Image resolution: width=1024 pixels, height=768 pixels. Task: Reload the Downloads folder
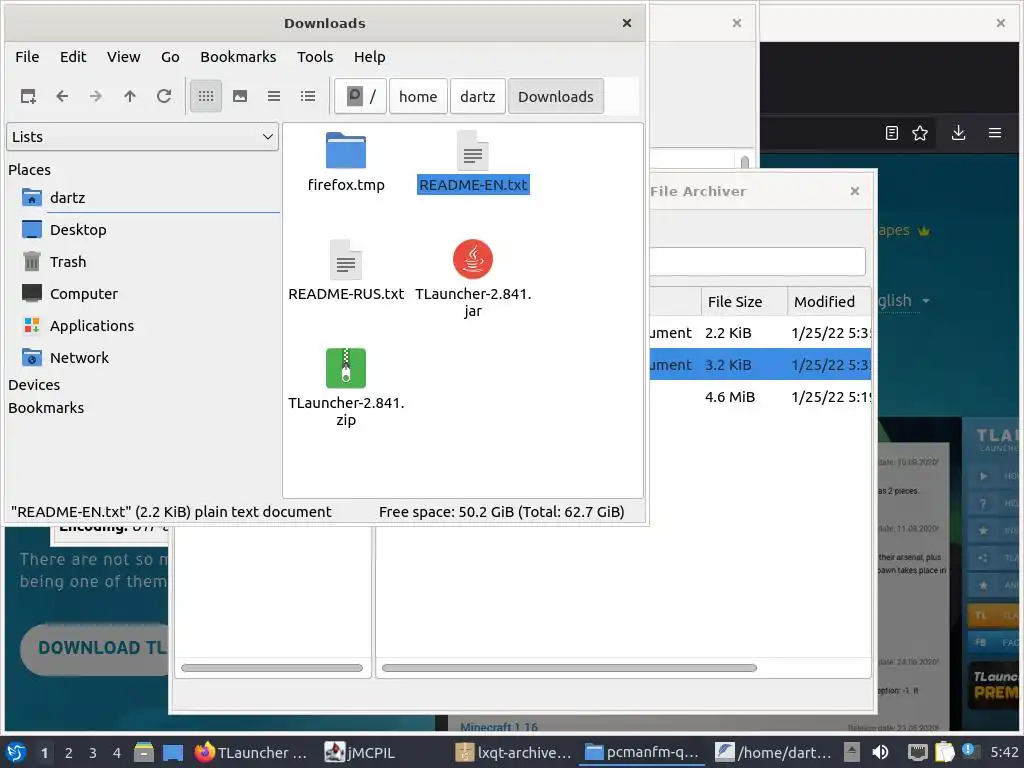tap(164, 97)
